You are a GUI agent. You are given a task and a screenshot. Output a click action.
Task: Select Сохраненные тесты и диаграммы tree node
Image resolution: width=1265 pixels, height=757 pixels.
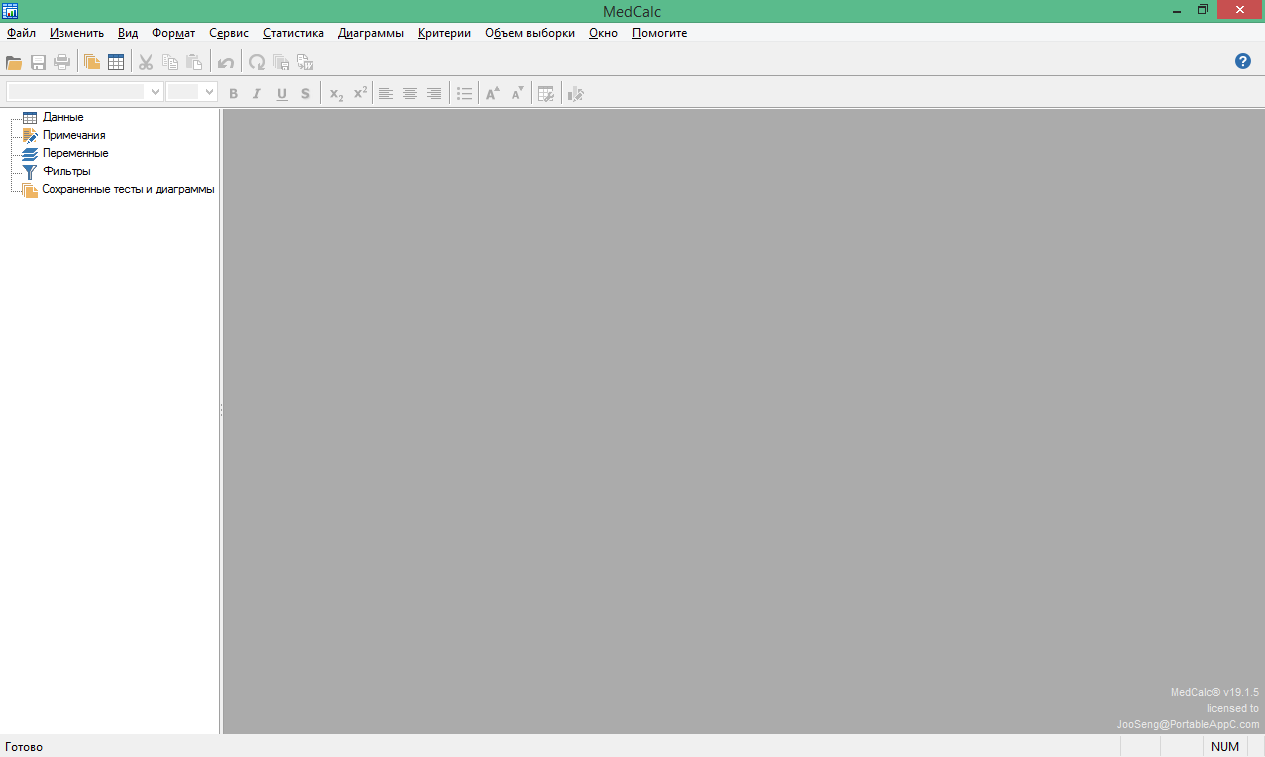tap(128, 189)
